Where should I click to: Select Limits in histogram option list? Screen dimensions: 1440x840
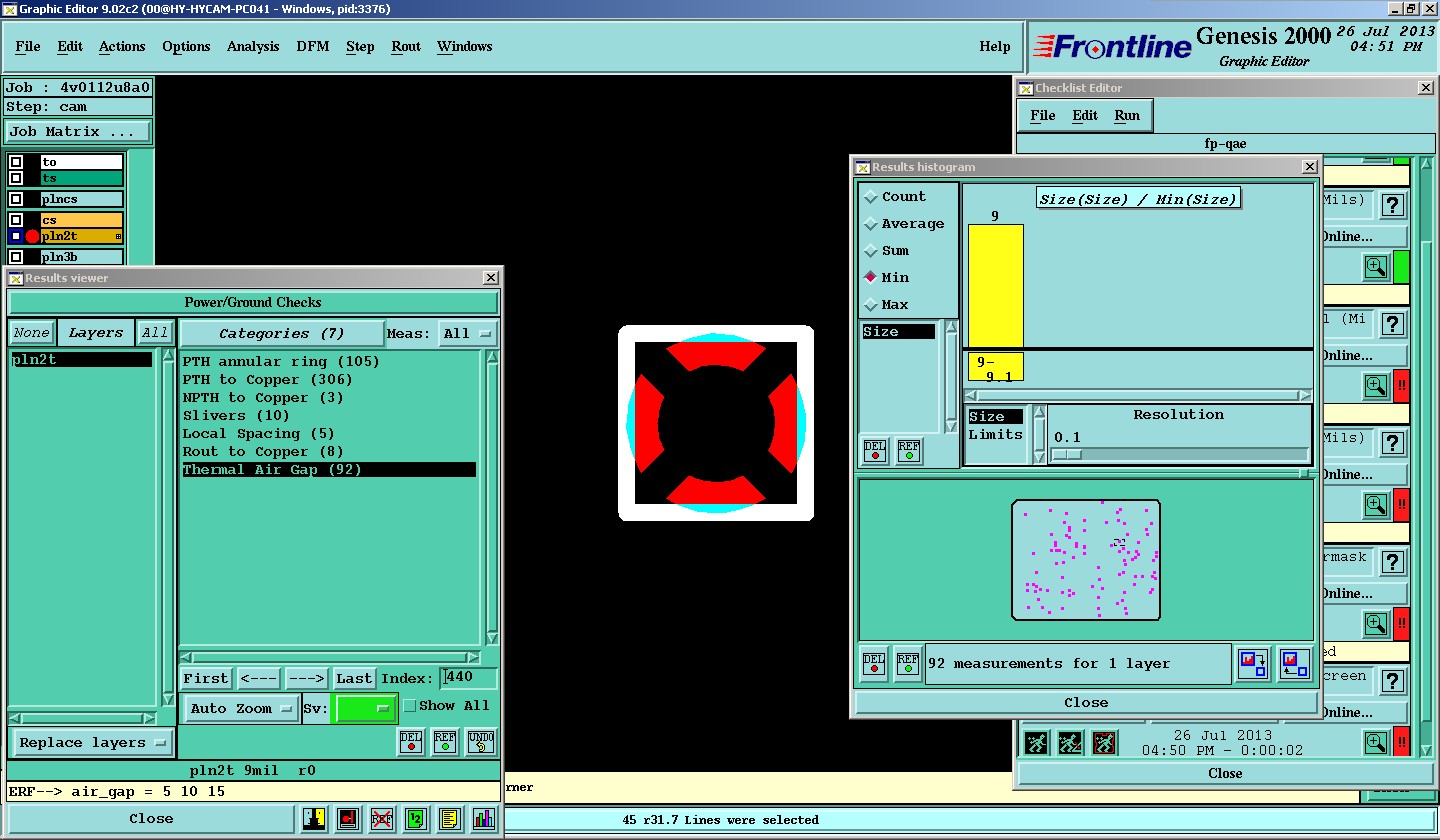[x=995, y=434]
